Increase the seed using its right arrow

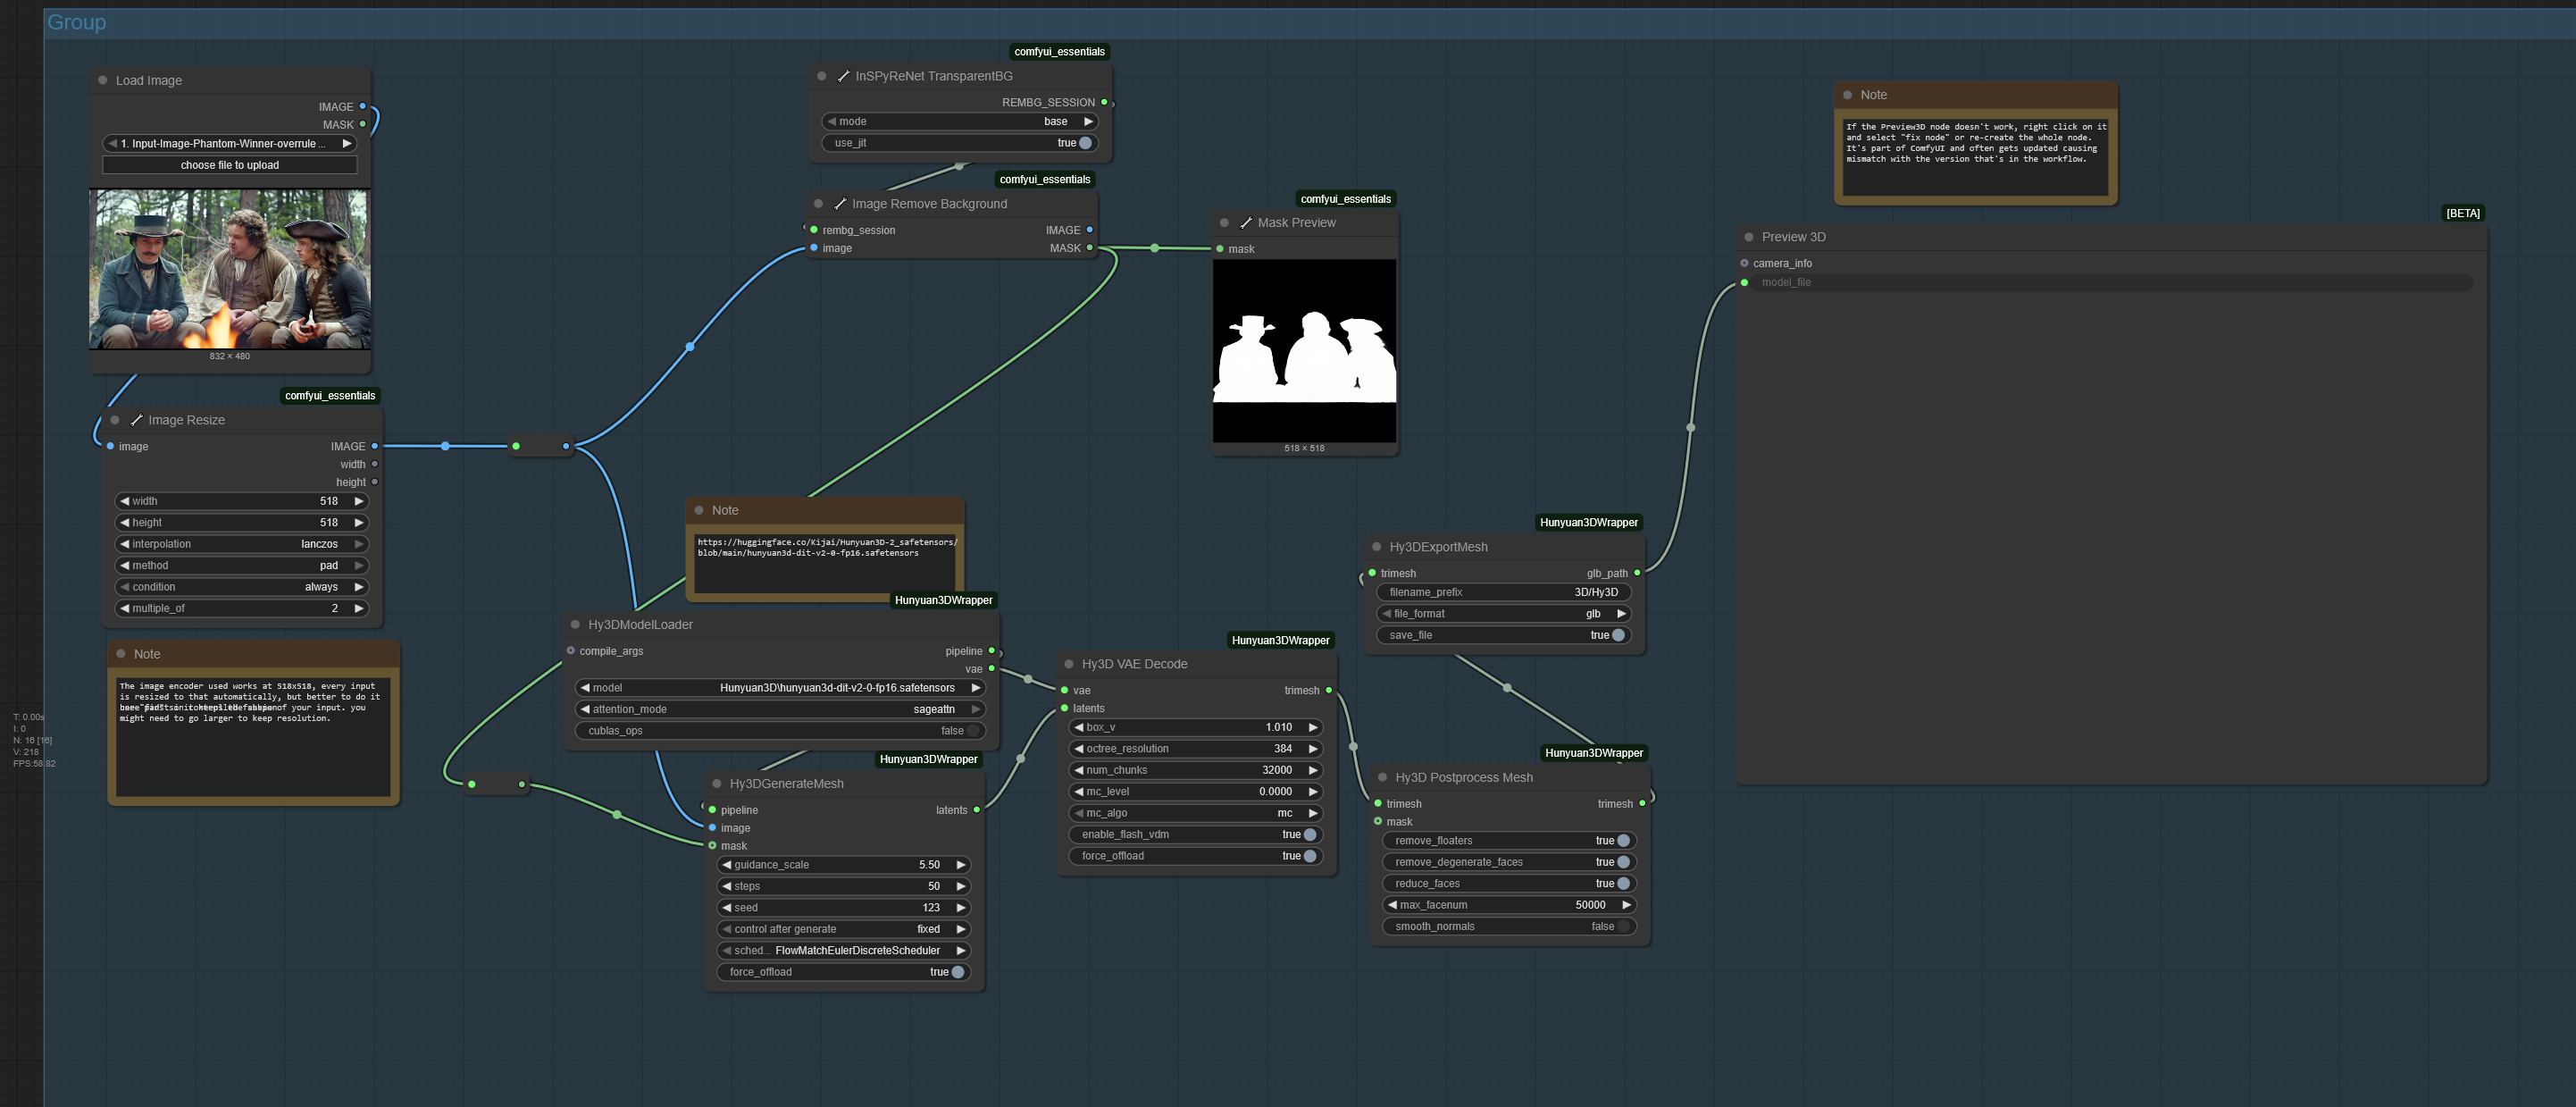tap(959, 907)
